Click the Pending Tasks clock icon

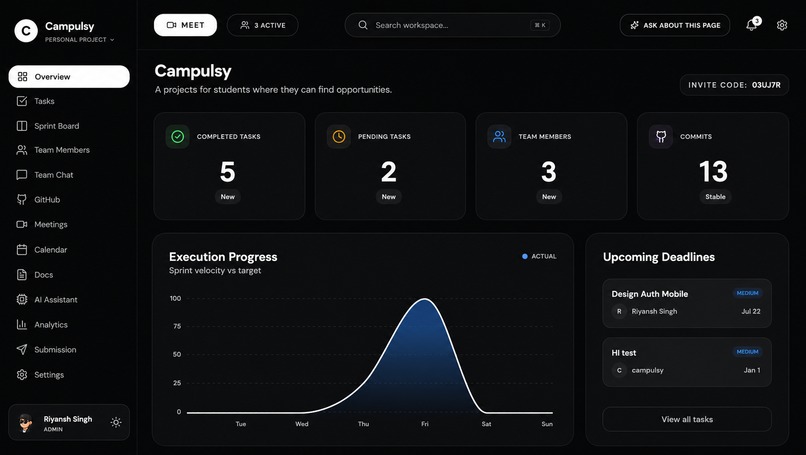click(339, 136)
